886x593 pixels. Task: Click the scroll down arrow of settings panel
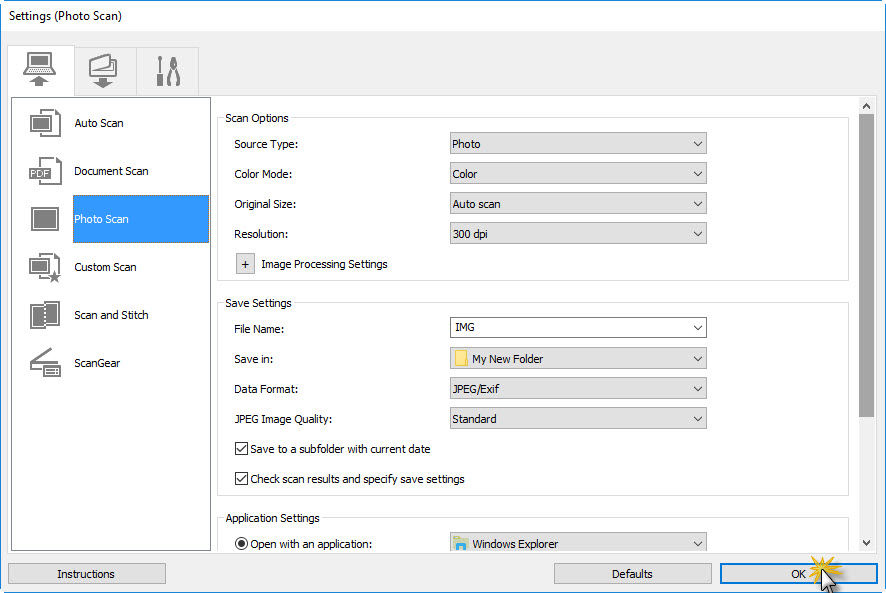pyautogui.click(x=867, y=543)
